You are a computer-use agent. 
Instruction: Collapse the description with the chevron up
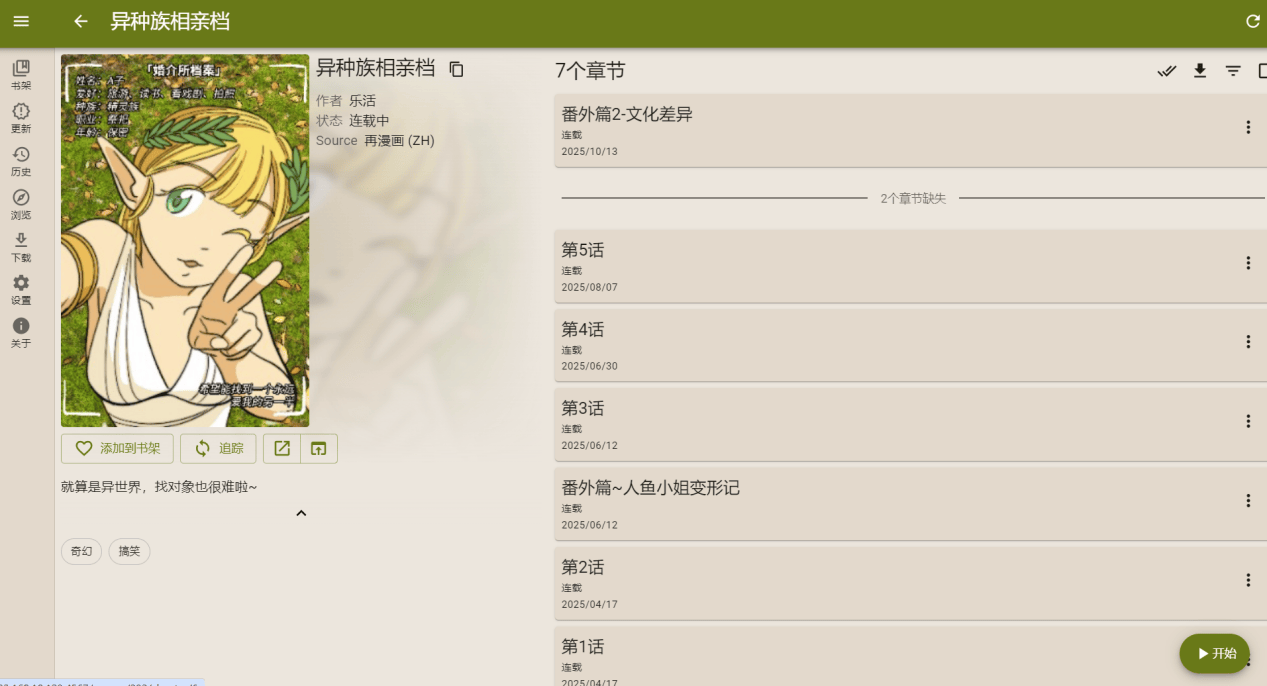[x=301, y=513]
